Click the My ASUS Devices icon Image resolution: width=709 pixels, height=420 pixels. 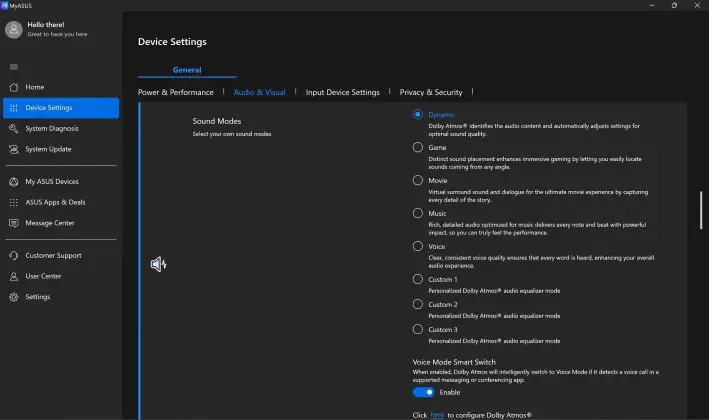tap(14, 182)
